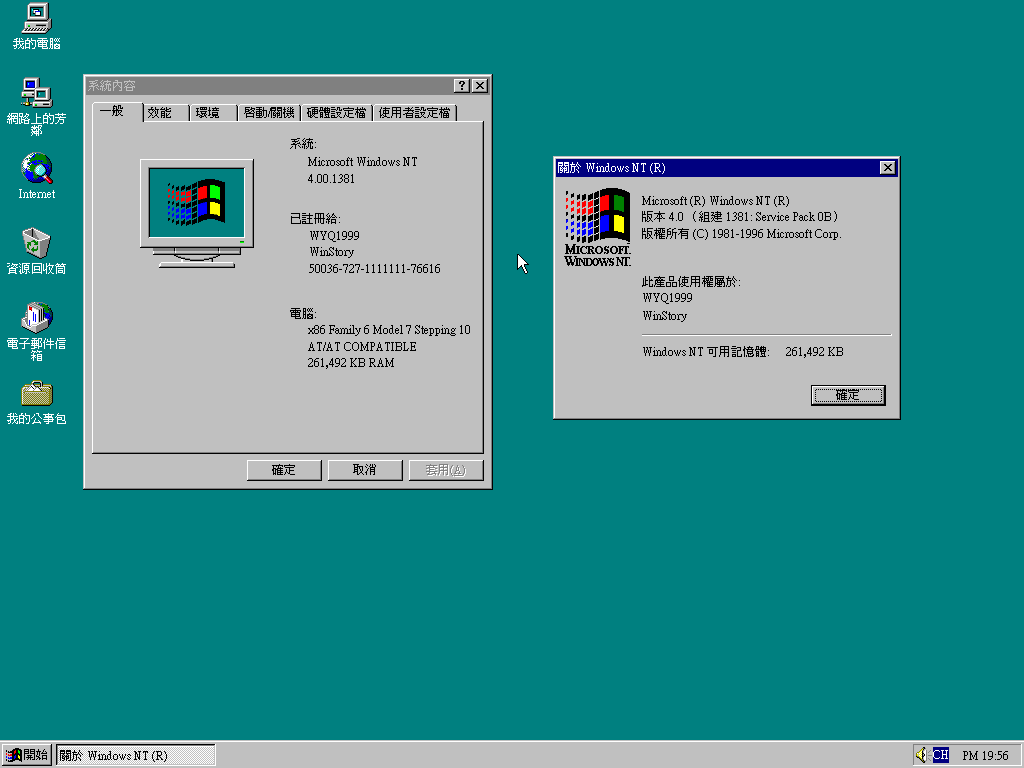Viewport: 1024px width, 768px height.
Task: Click the 261,492 KB memory value in About dialog
Action: point(814,352)
